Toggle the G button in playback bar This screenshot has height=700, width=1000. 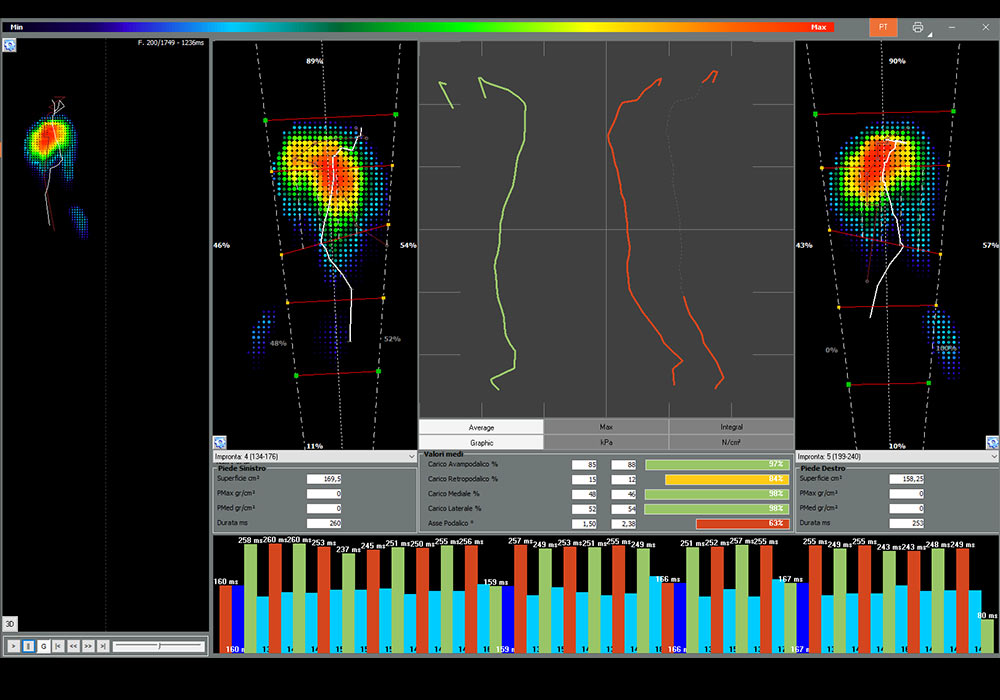tap(43, 646)
